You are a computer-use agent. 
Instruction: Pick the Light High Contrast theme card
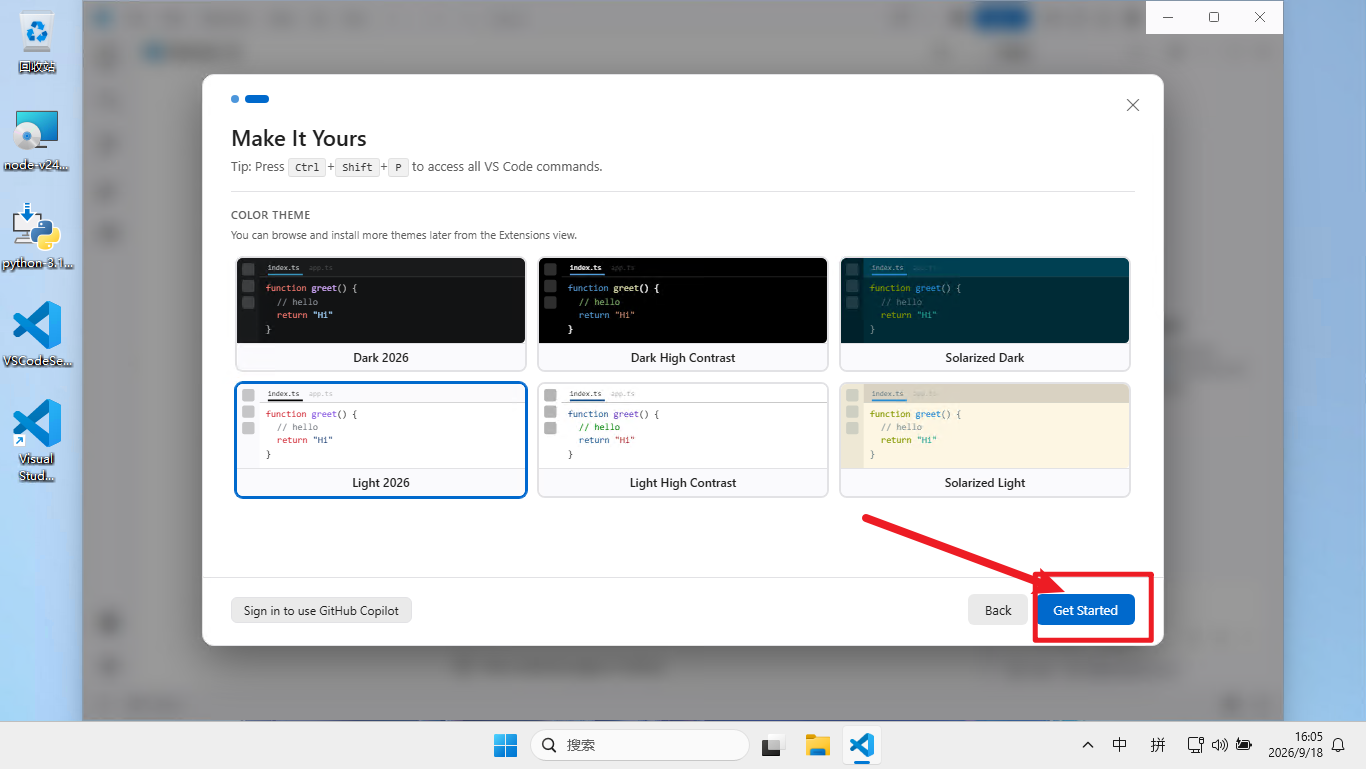pos(683,440)
